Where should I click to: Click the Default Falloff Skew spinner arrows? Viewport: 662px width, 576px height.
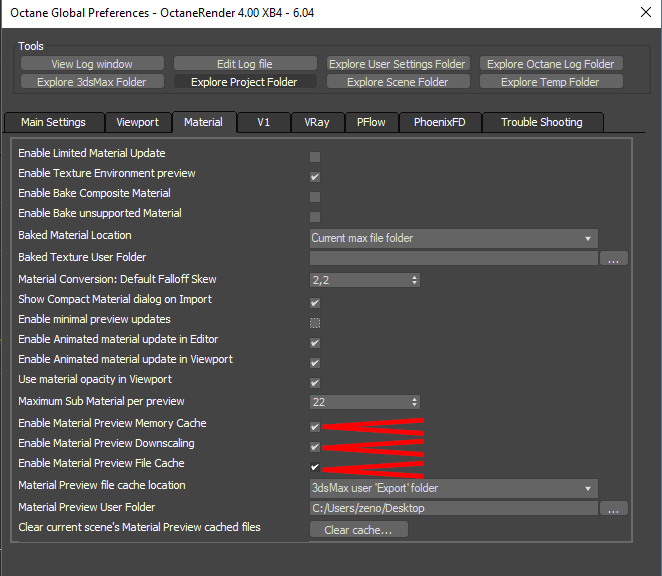tap(415, 280)
